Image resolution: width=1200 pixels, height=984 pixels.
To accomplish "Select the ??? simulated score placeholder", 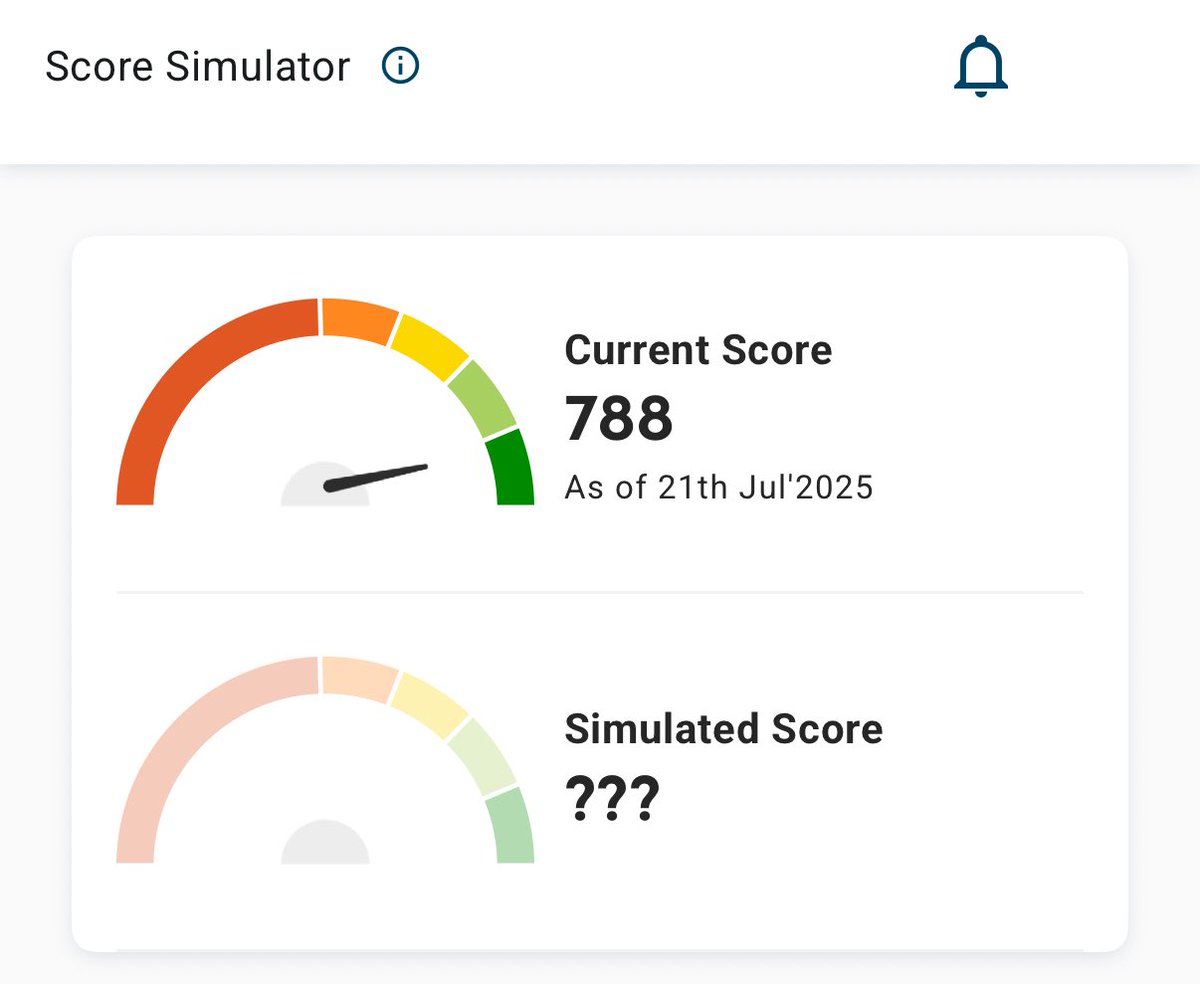I will (x=612, y=798).
